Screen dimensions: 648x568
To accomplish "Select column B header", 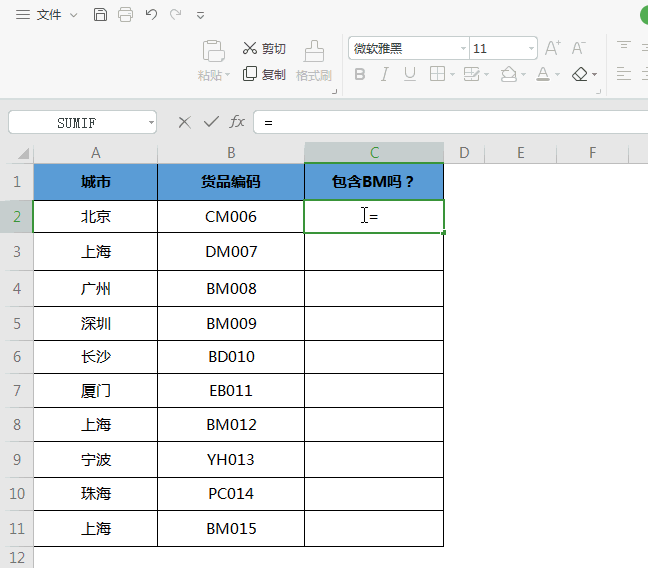I will pyautogui.click(x=231, y=153).
